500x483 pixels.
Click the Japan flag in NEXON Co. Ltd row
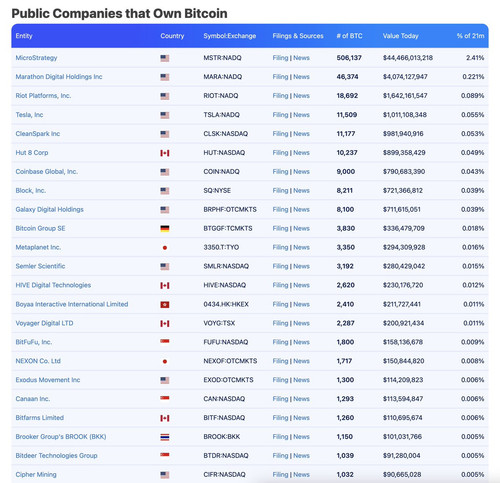165,361
